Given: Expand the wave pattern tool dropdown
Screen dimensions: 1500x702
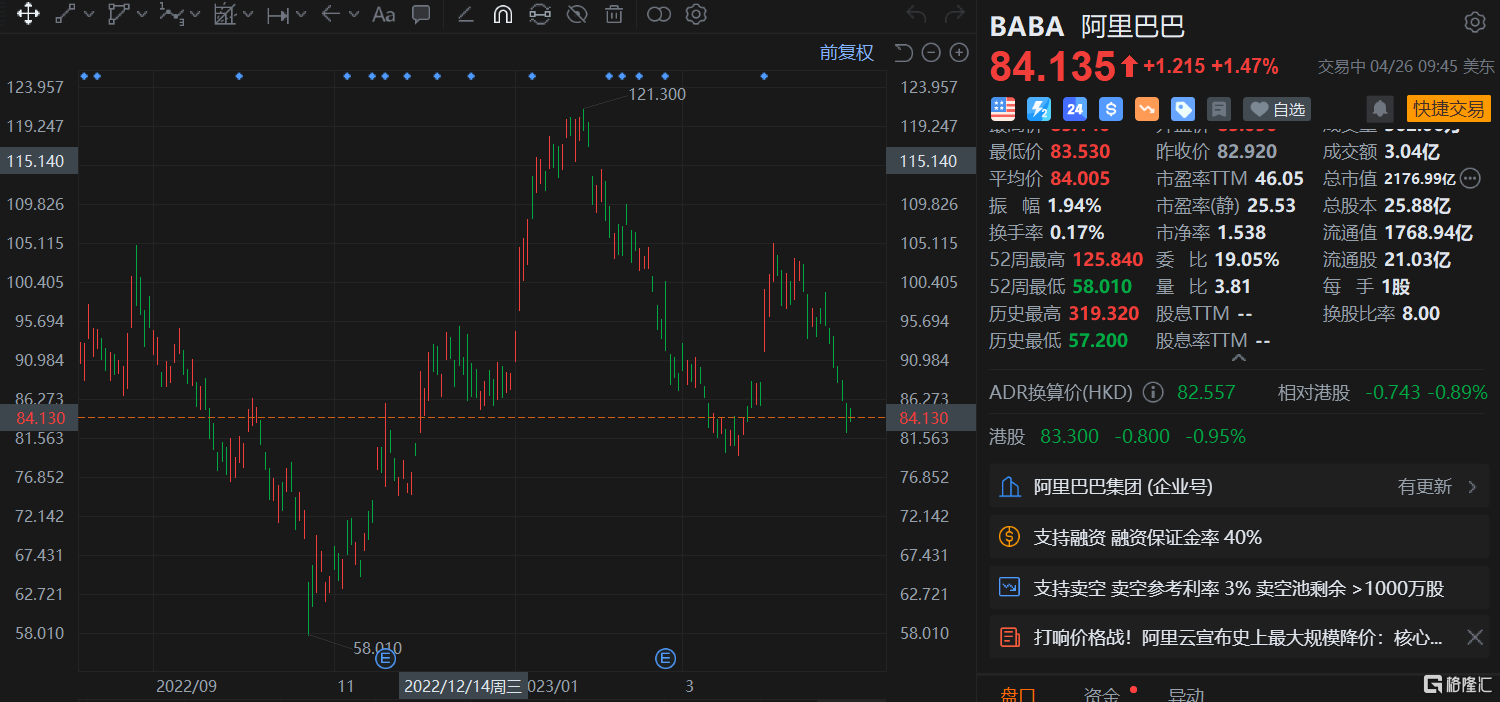Looking at the screenshot, I should 195,14.
